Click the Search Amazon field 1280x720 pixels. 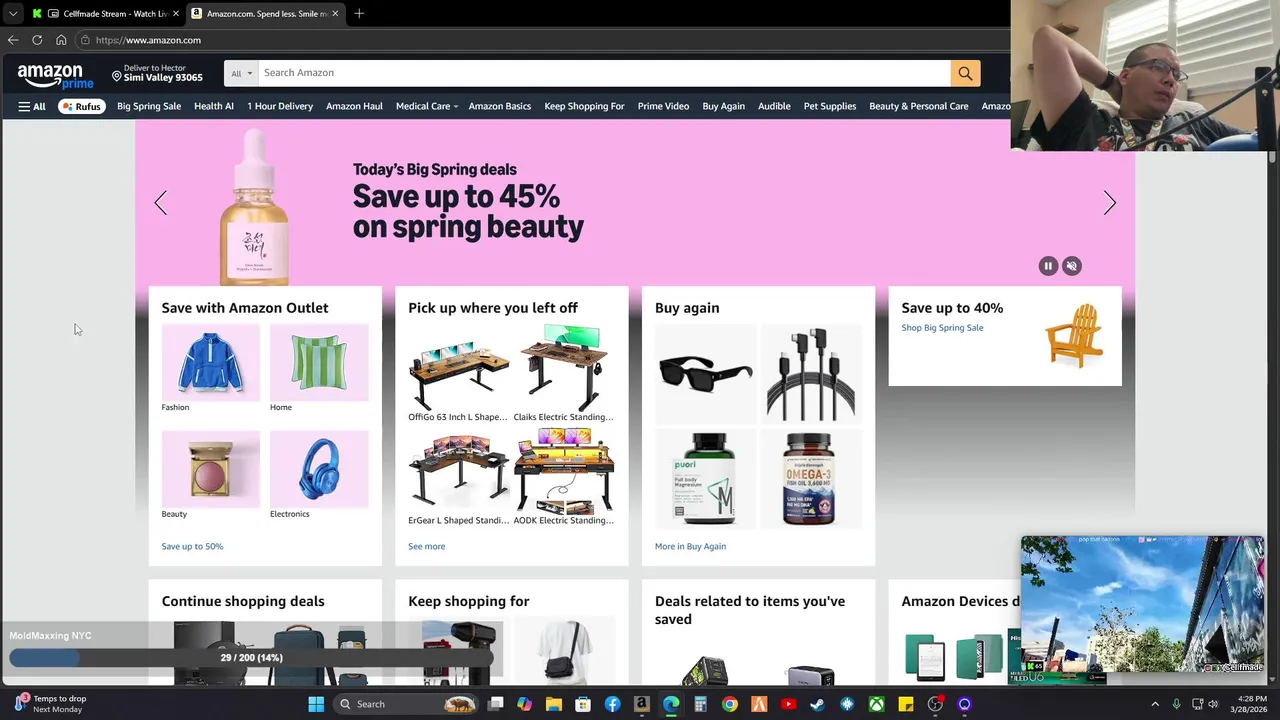(x=604, y=73)
